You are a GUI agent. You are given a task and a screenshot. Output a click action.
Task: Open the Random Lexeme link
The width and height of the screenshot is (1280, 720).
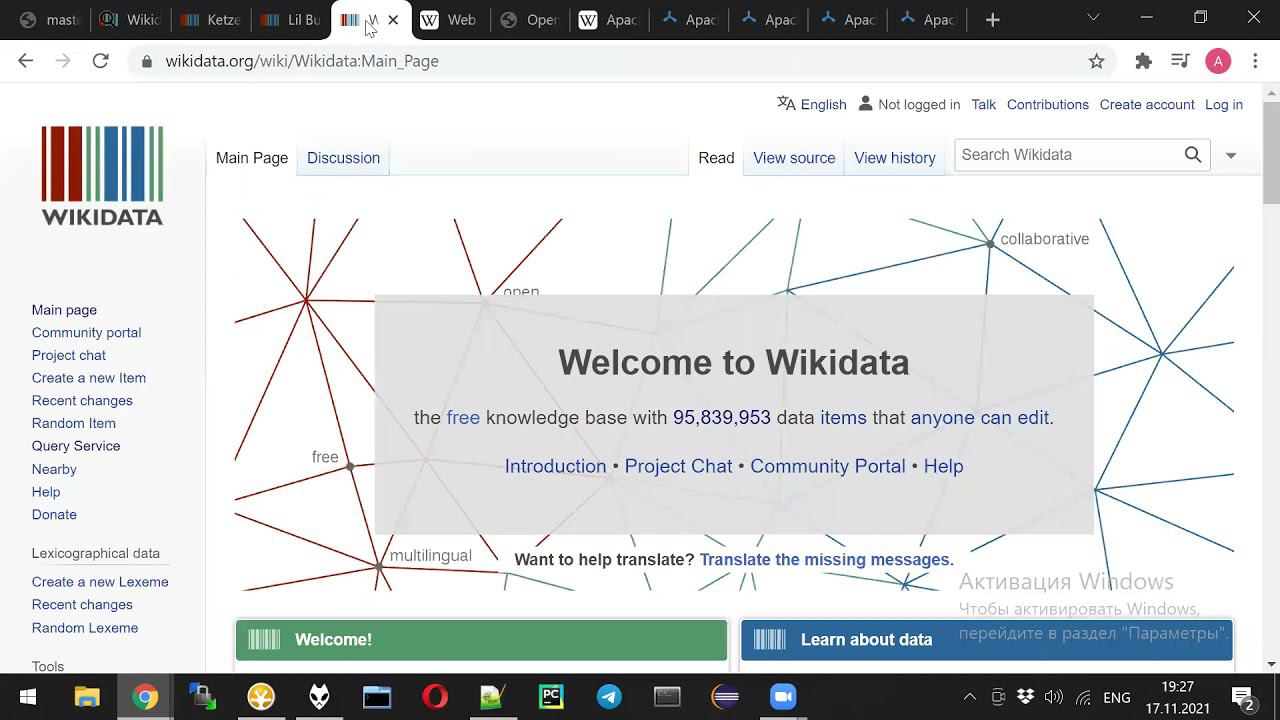[85, 628]
